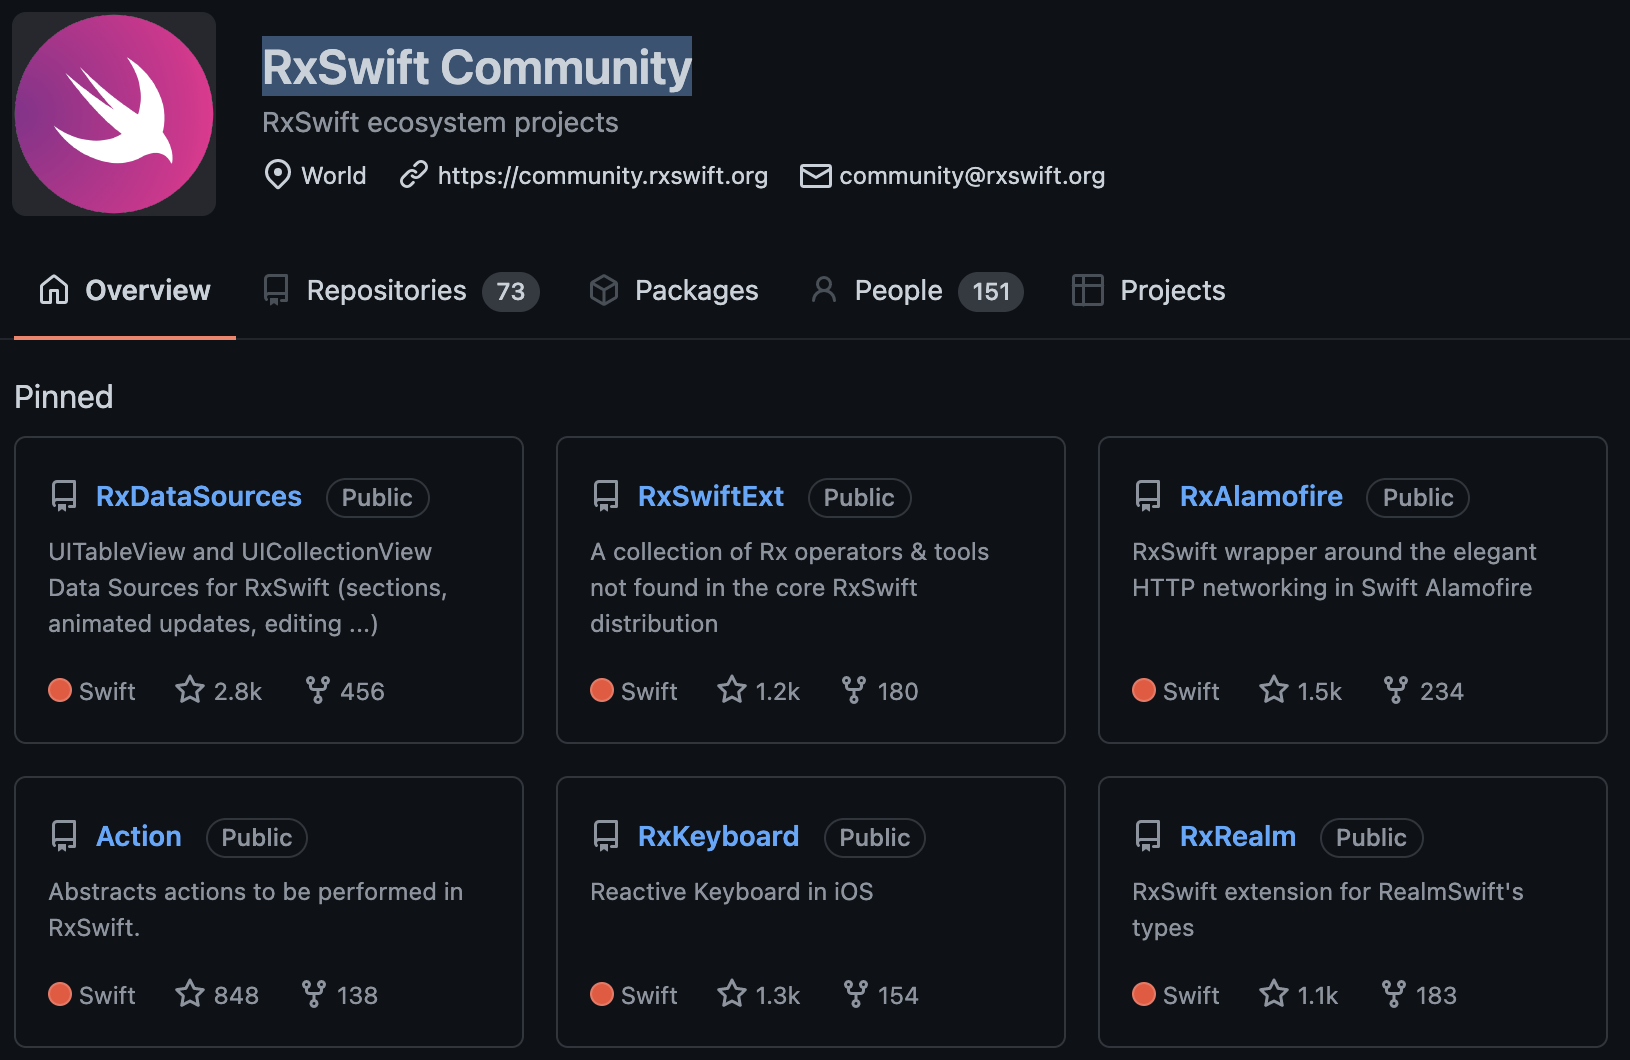Click the package cube icon
The width and height of the screenshot is (1630, 1060).
click(604, 290)
